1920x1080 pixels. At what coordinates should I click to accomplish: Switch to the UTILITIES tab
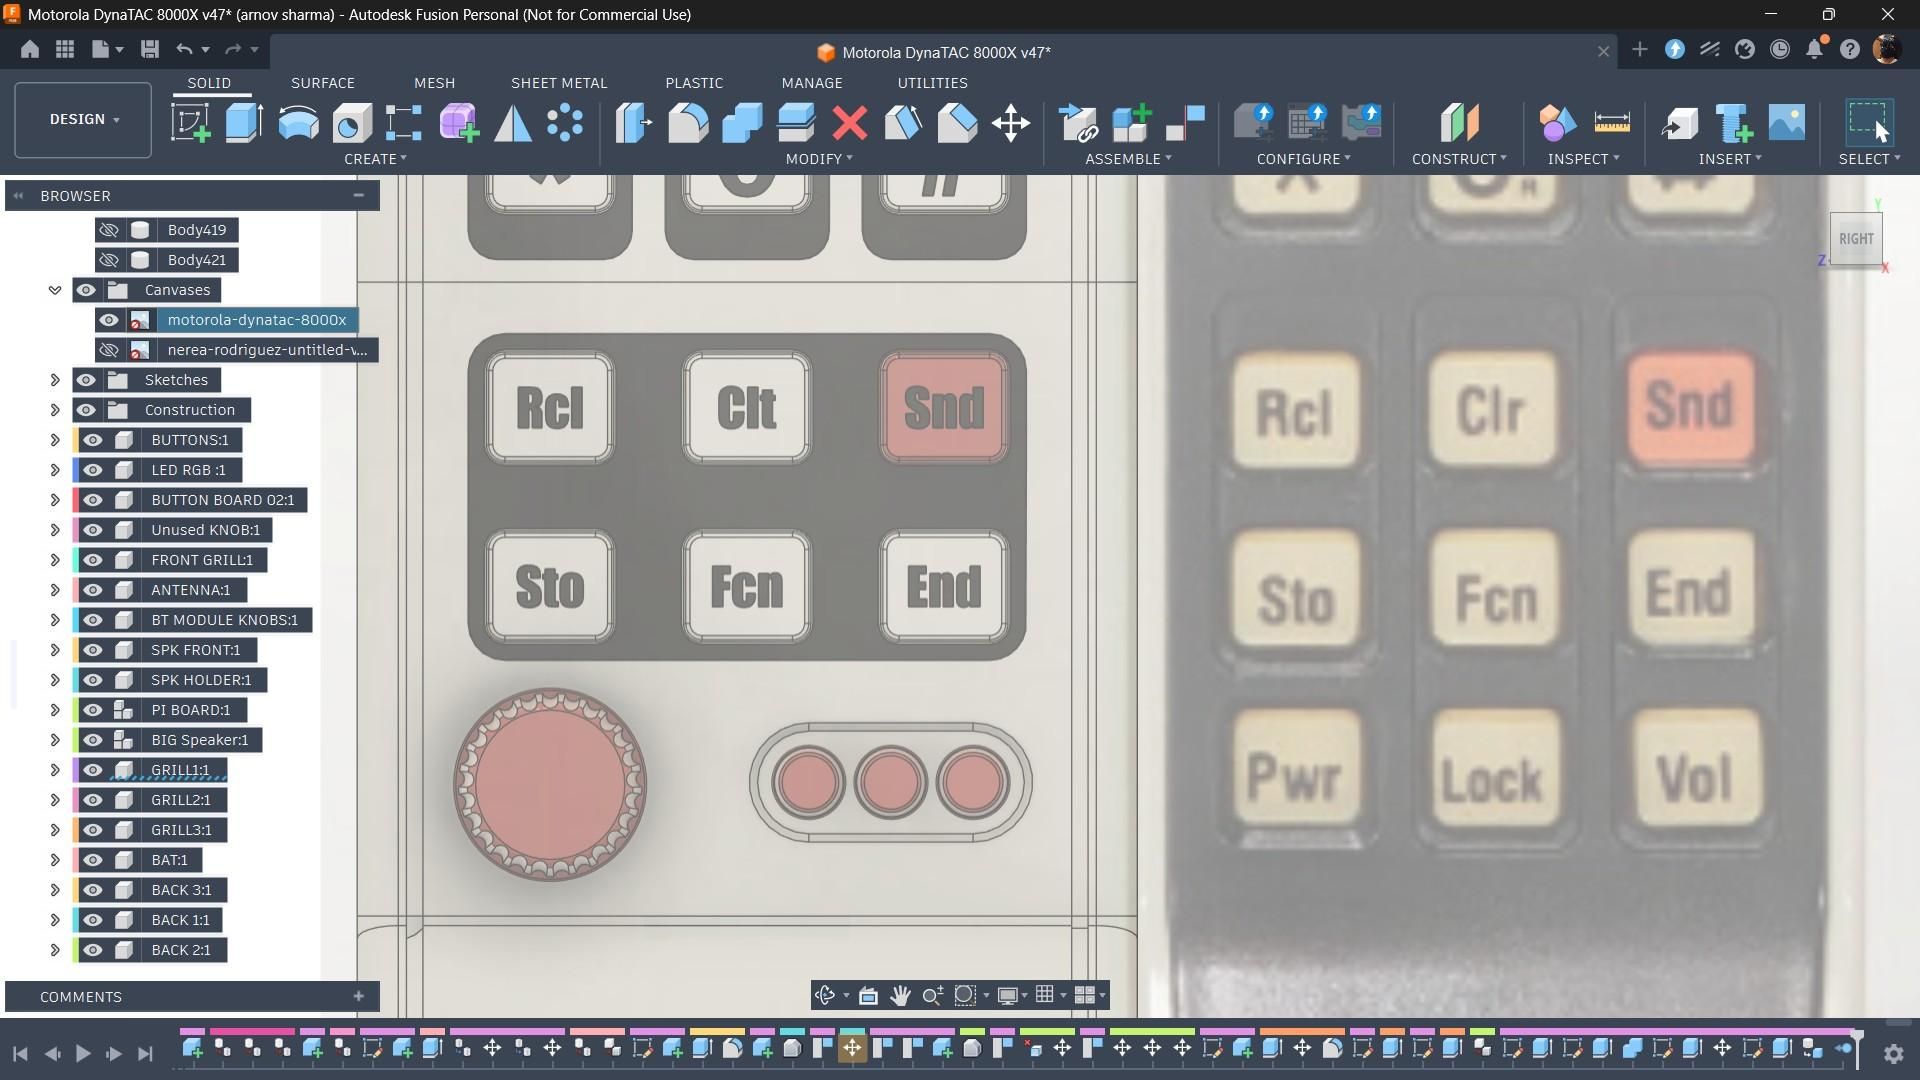pos(932,83)
